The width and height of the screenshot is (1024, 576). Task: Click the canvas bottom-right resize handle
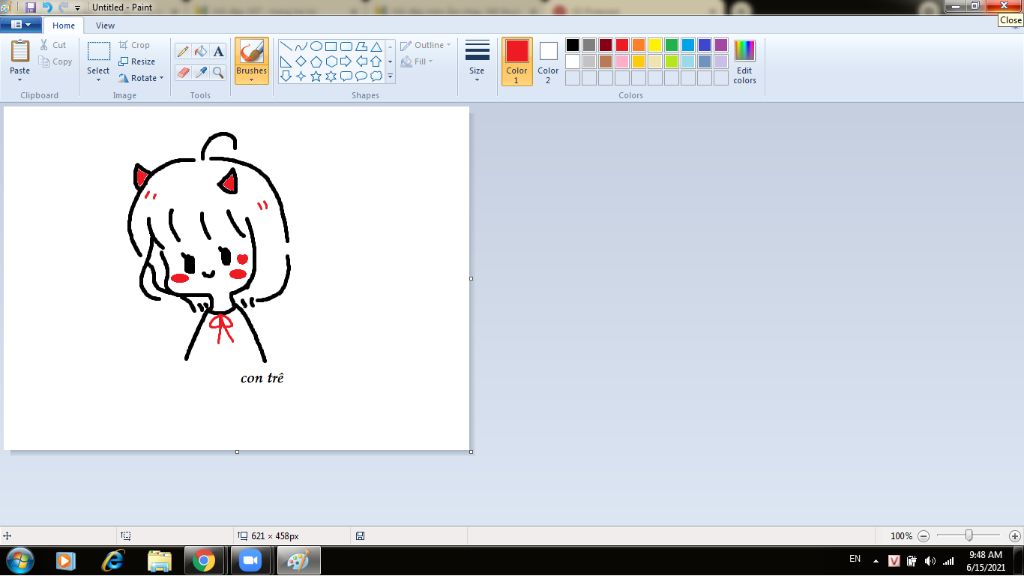[x=471, y=451]
